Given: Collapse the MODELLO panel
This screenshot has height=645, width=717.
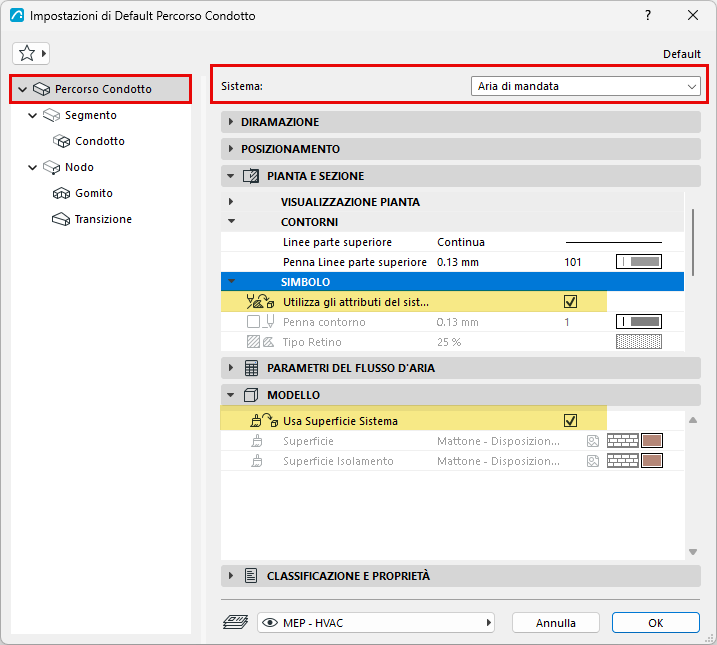Looking at the screenshot, I should pos(231,395).
